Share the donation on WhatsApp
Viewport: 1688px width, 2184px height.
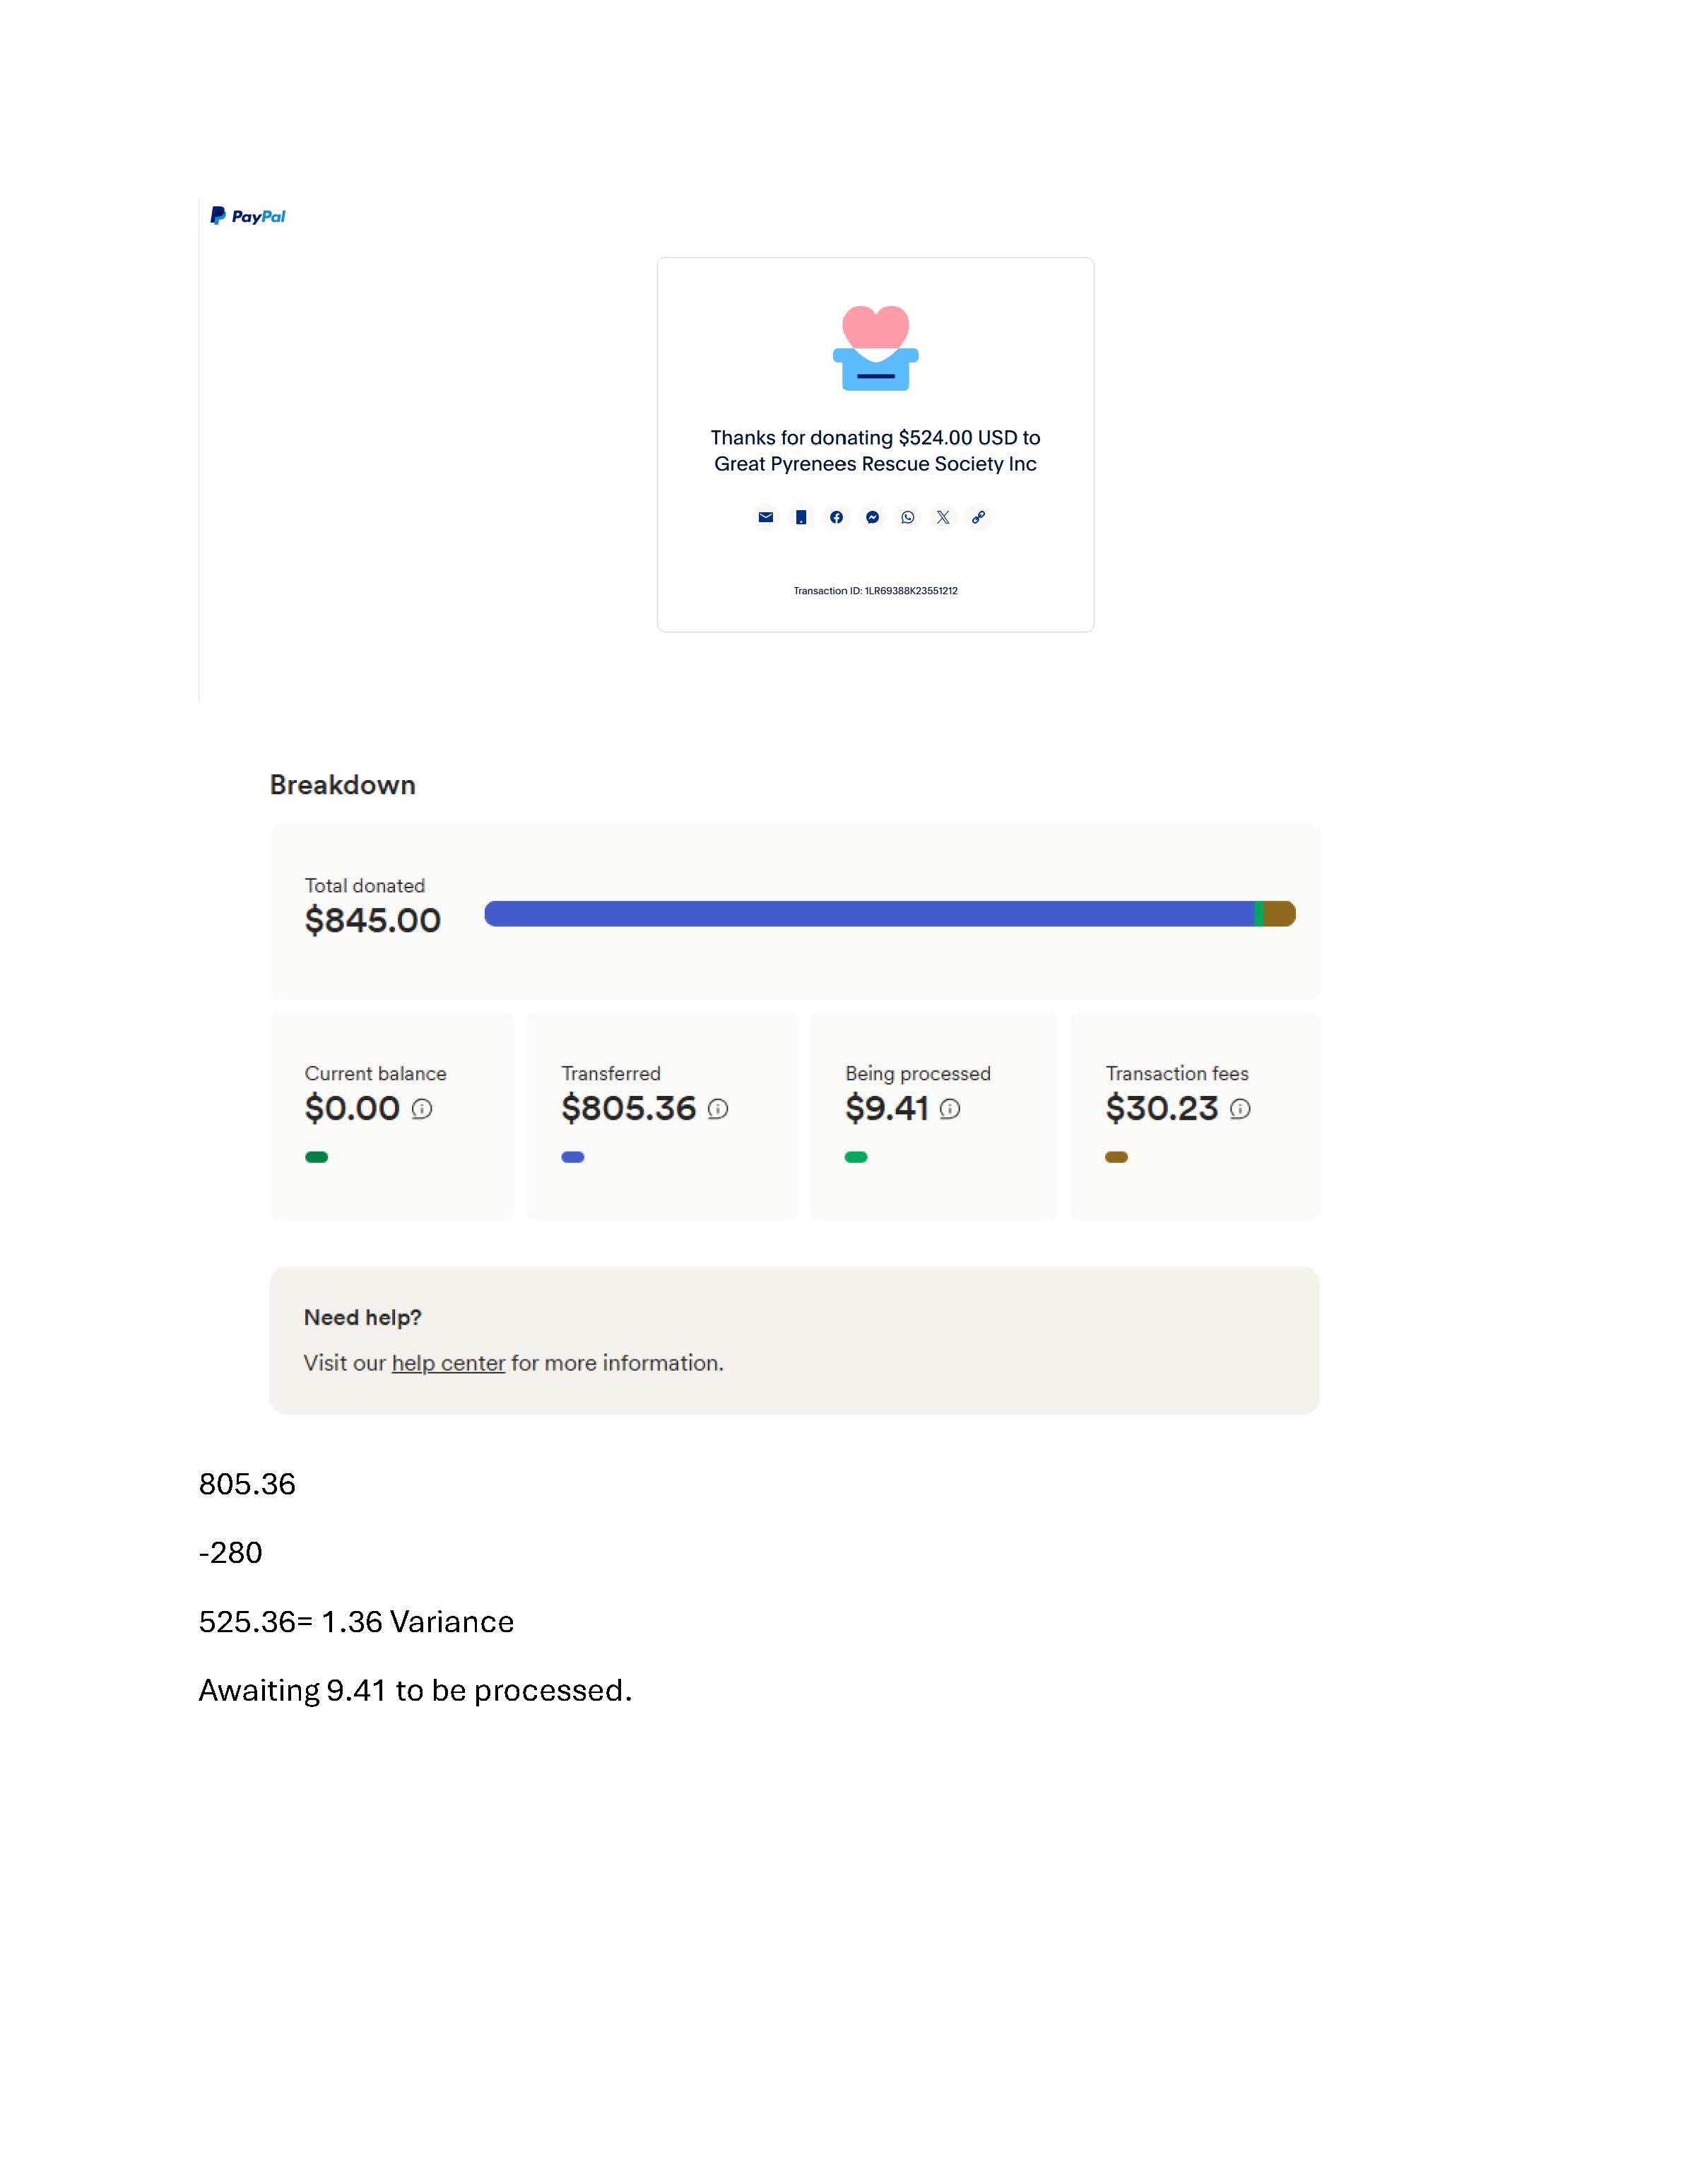tap(907, 517)
